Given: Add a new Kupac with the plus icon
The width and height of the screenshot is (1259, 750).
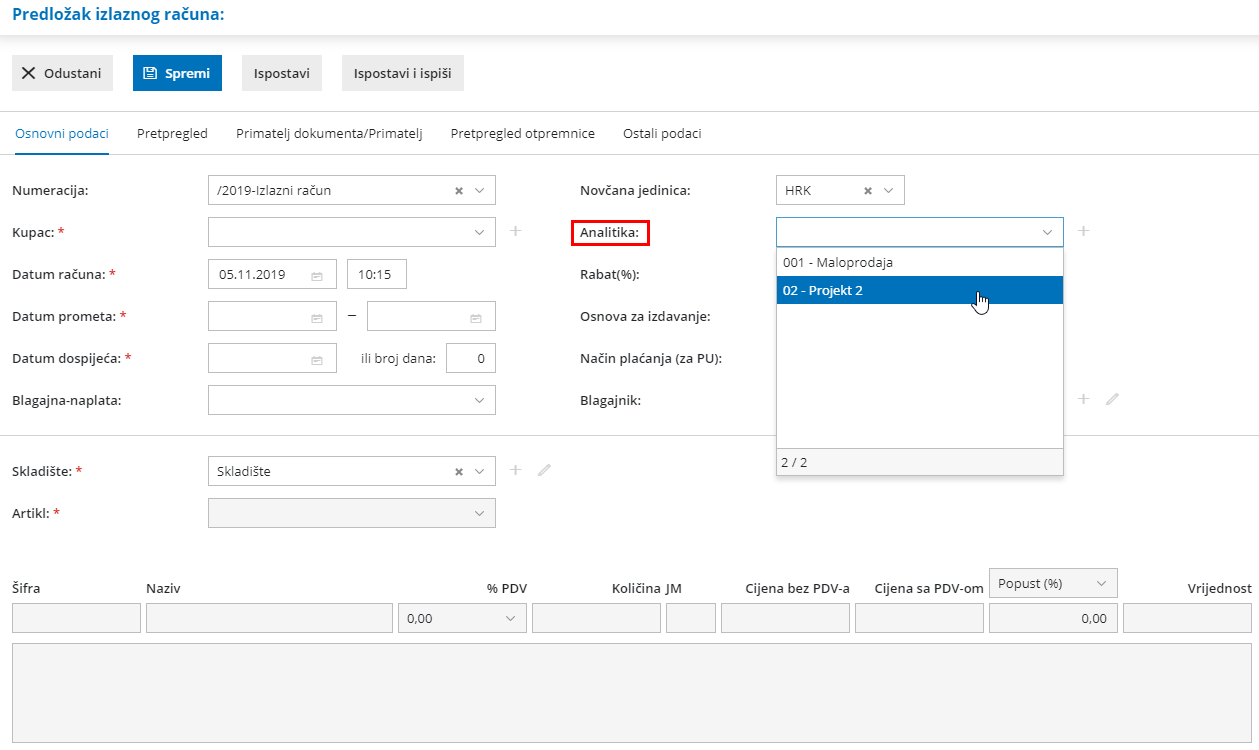Looking at the screenshot, I should click(516, 231).
